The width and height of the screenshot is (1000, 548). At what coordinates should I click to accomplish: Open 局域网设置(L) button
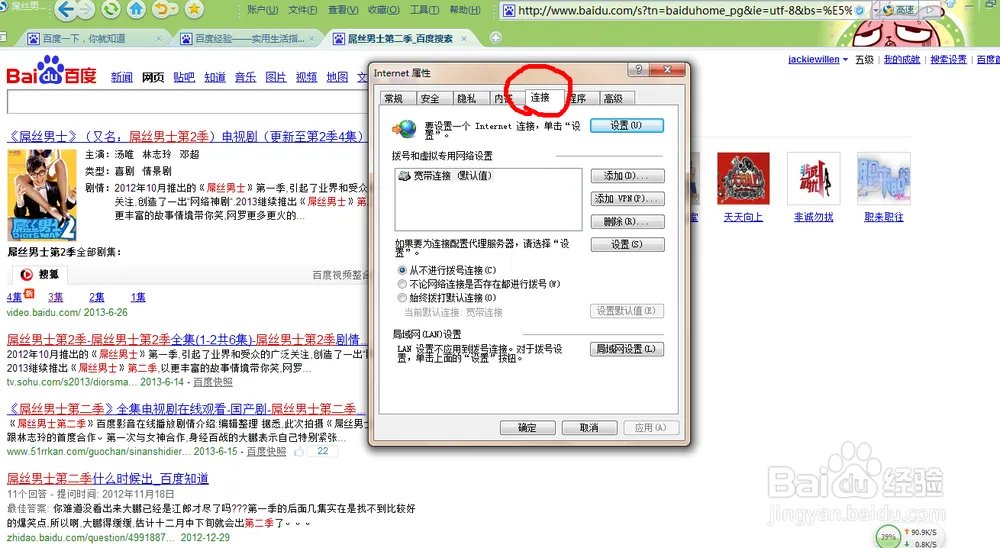coord(626,349)
